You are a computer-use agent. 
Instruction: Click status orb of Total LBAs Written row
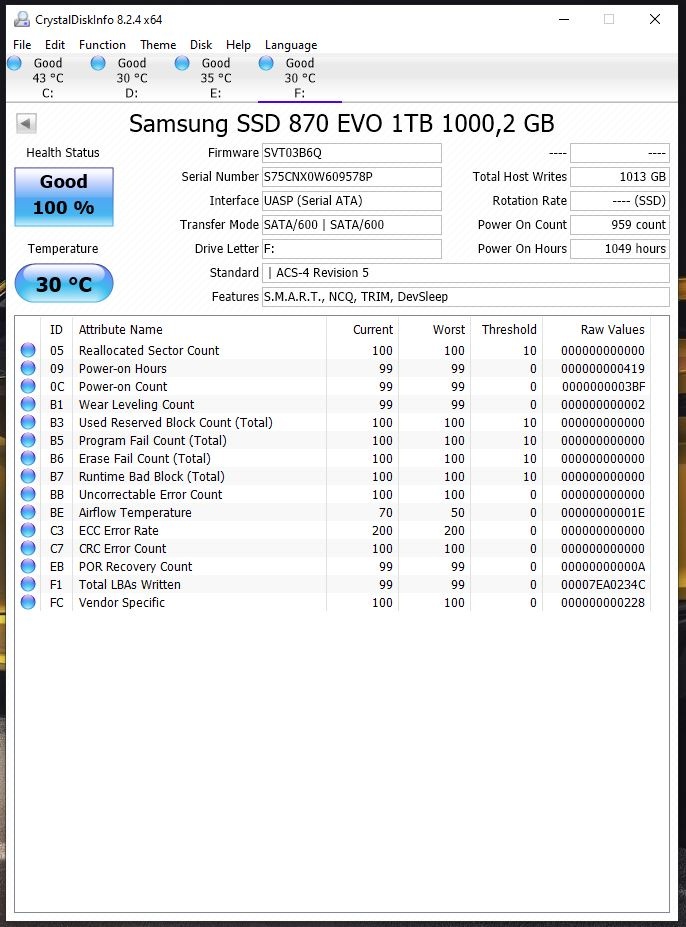28,584
